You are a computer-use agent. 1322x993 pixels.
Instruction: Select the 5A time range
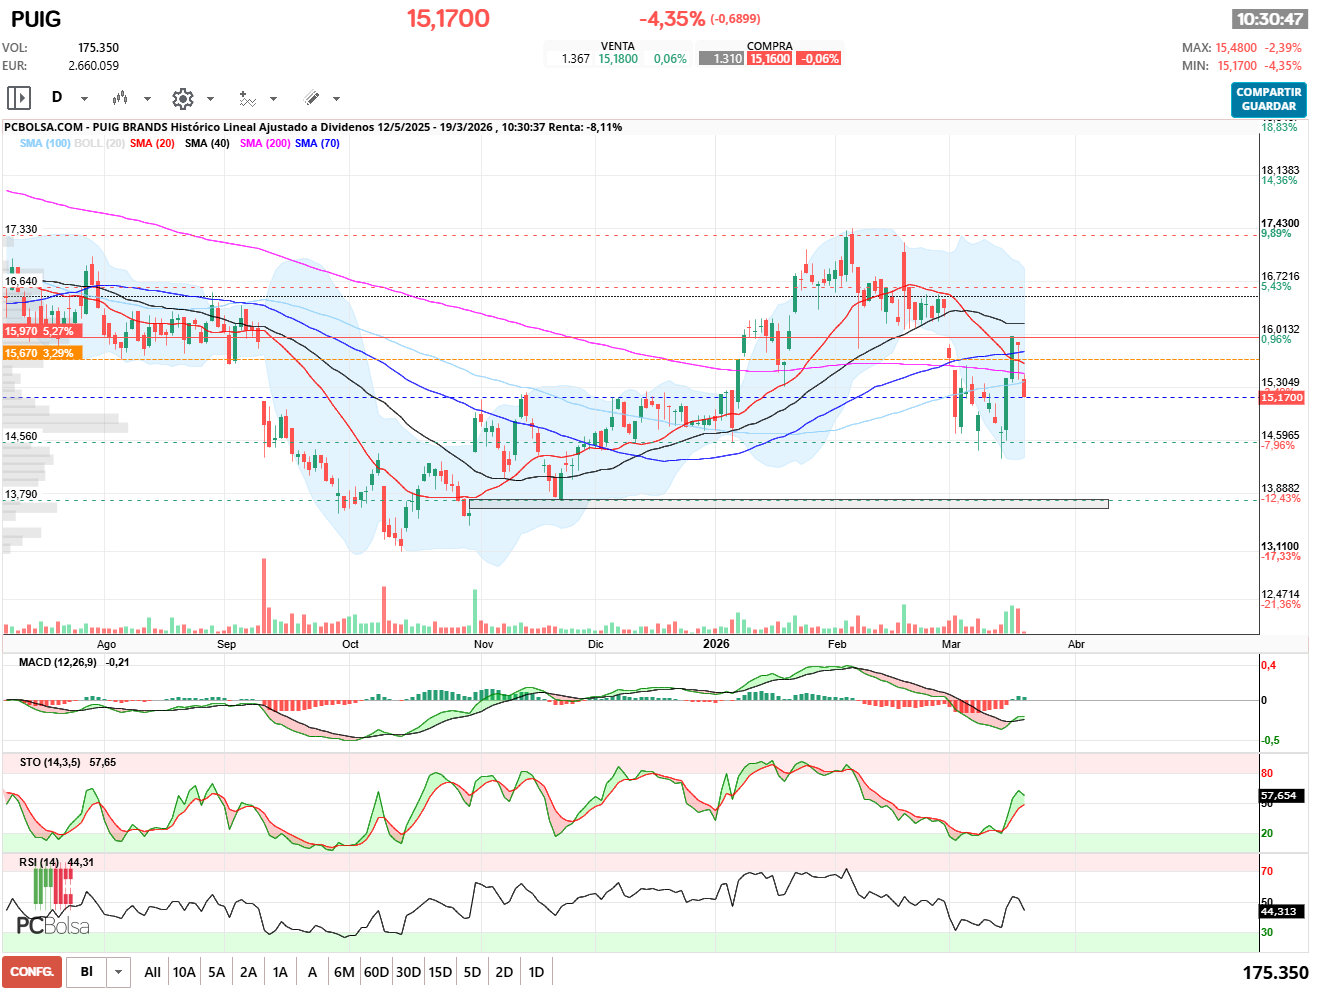click(x=216, y=972)
